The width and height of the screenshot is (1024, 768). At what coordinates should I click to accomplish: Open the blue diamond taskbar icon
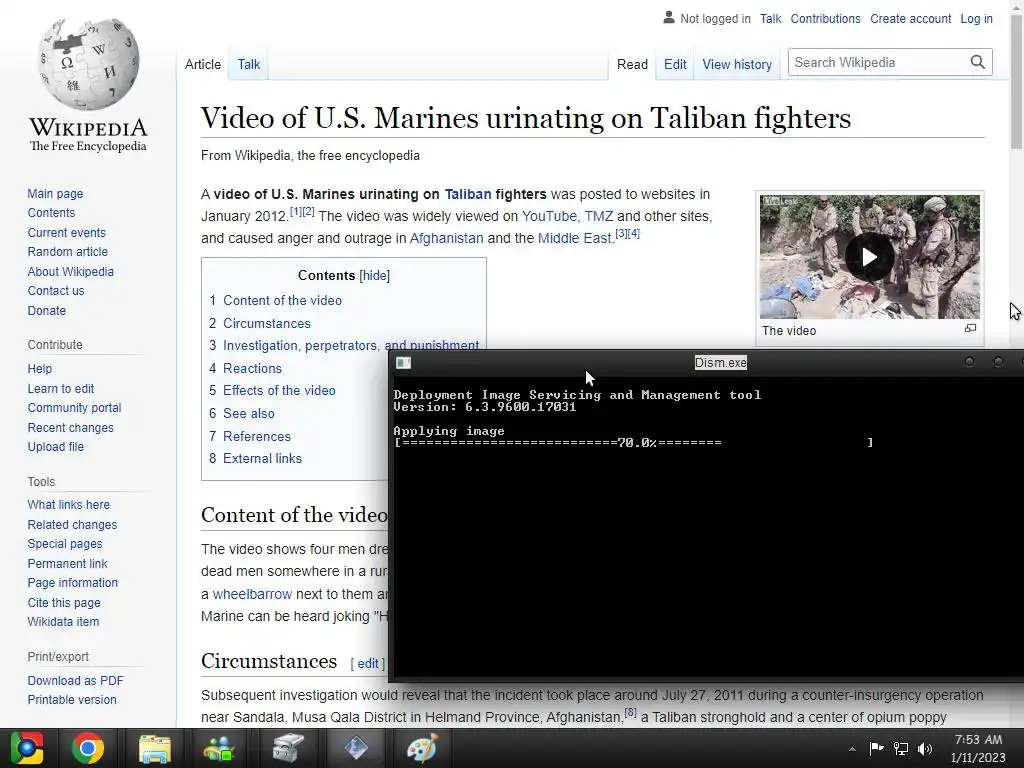click(356, 748)
